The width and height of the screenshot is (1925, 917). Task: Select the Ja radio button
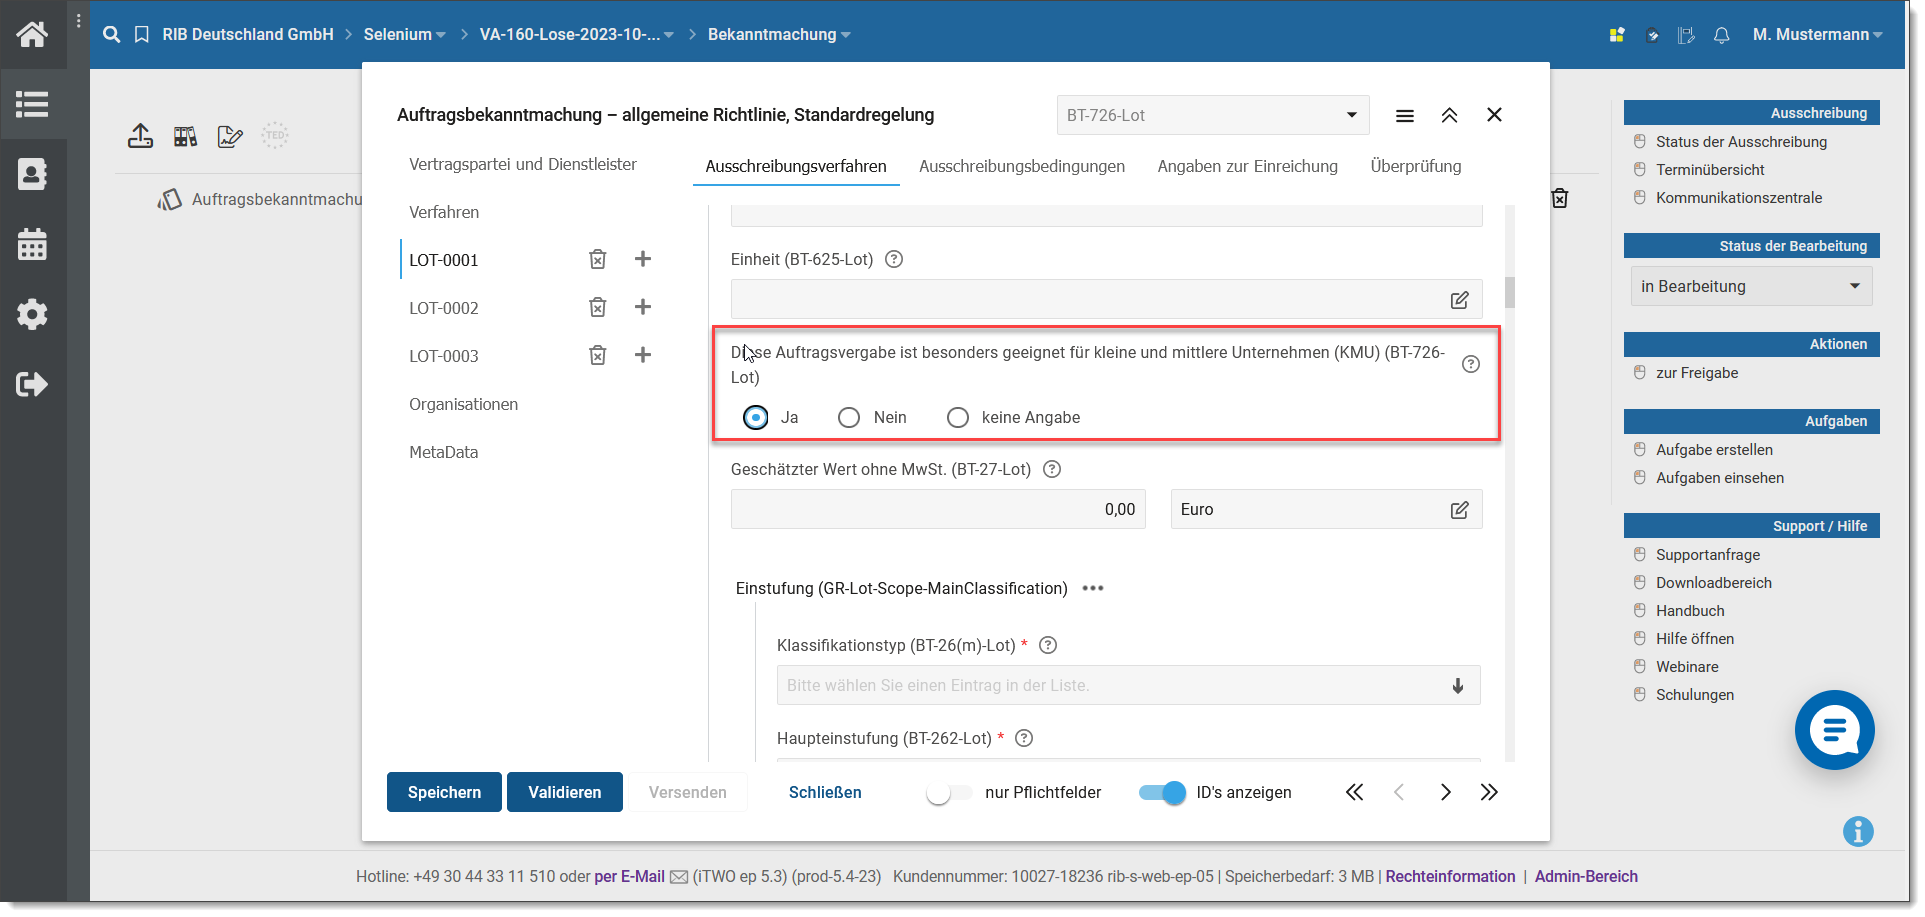(x=756, y=417)
